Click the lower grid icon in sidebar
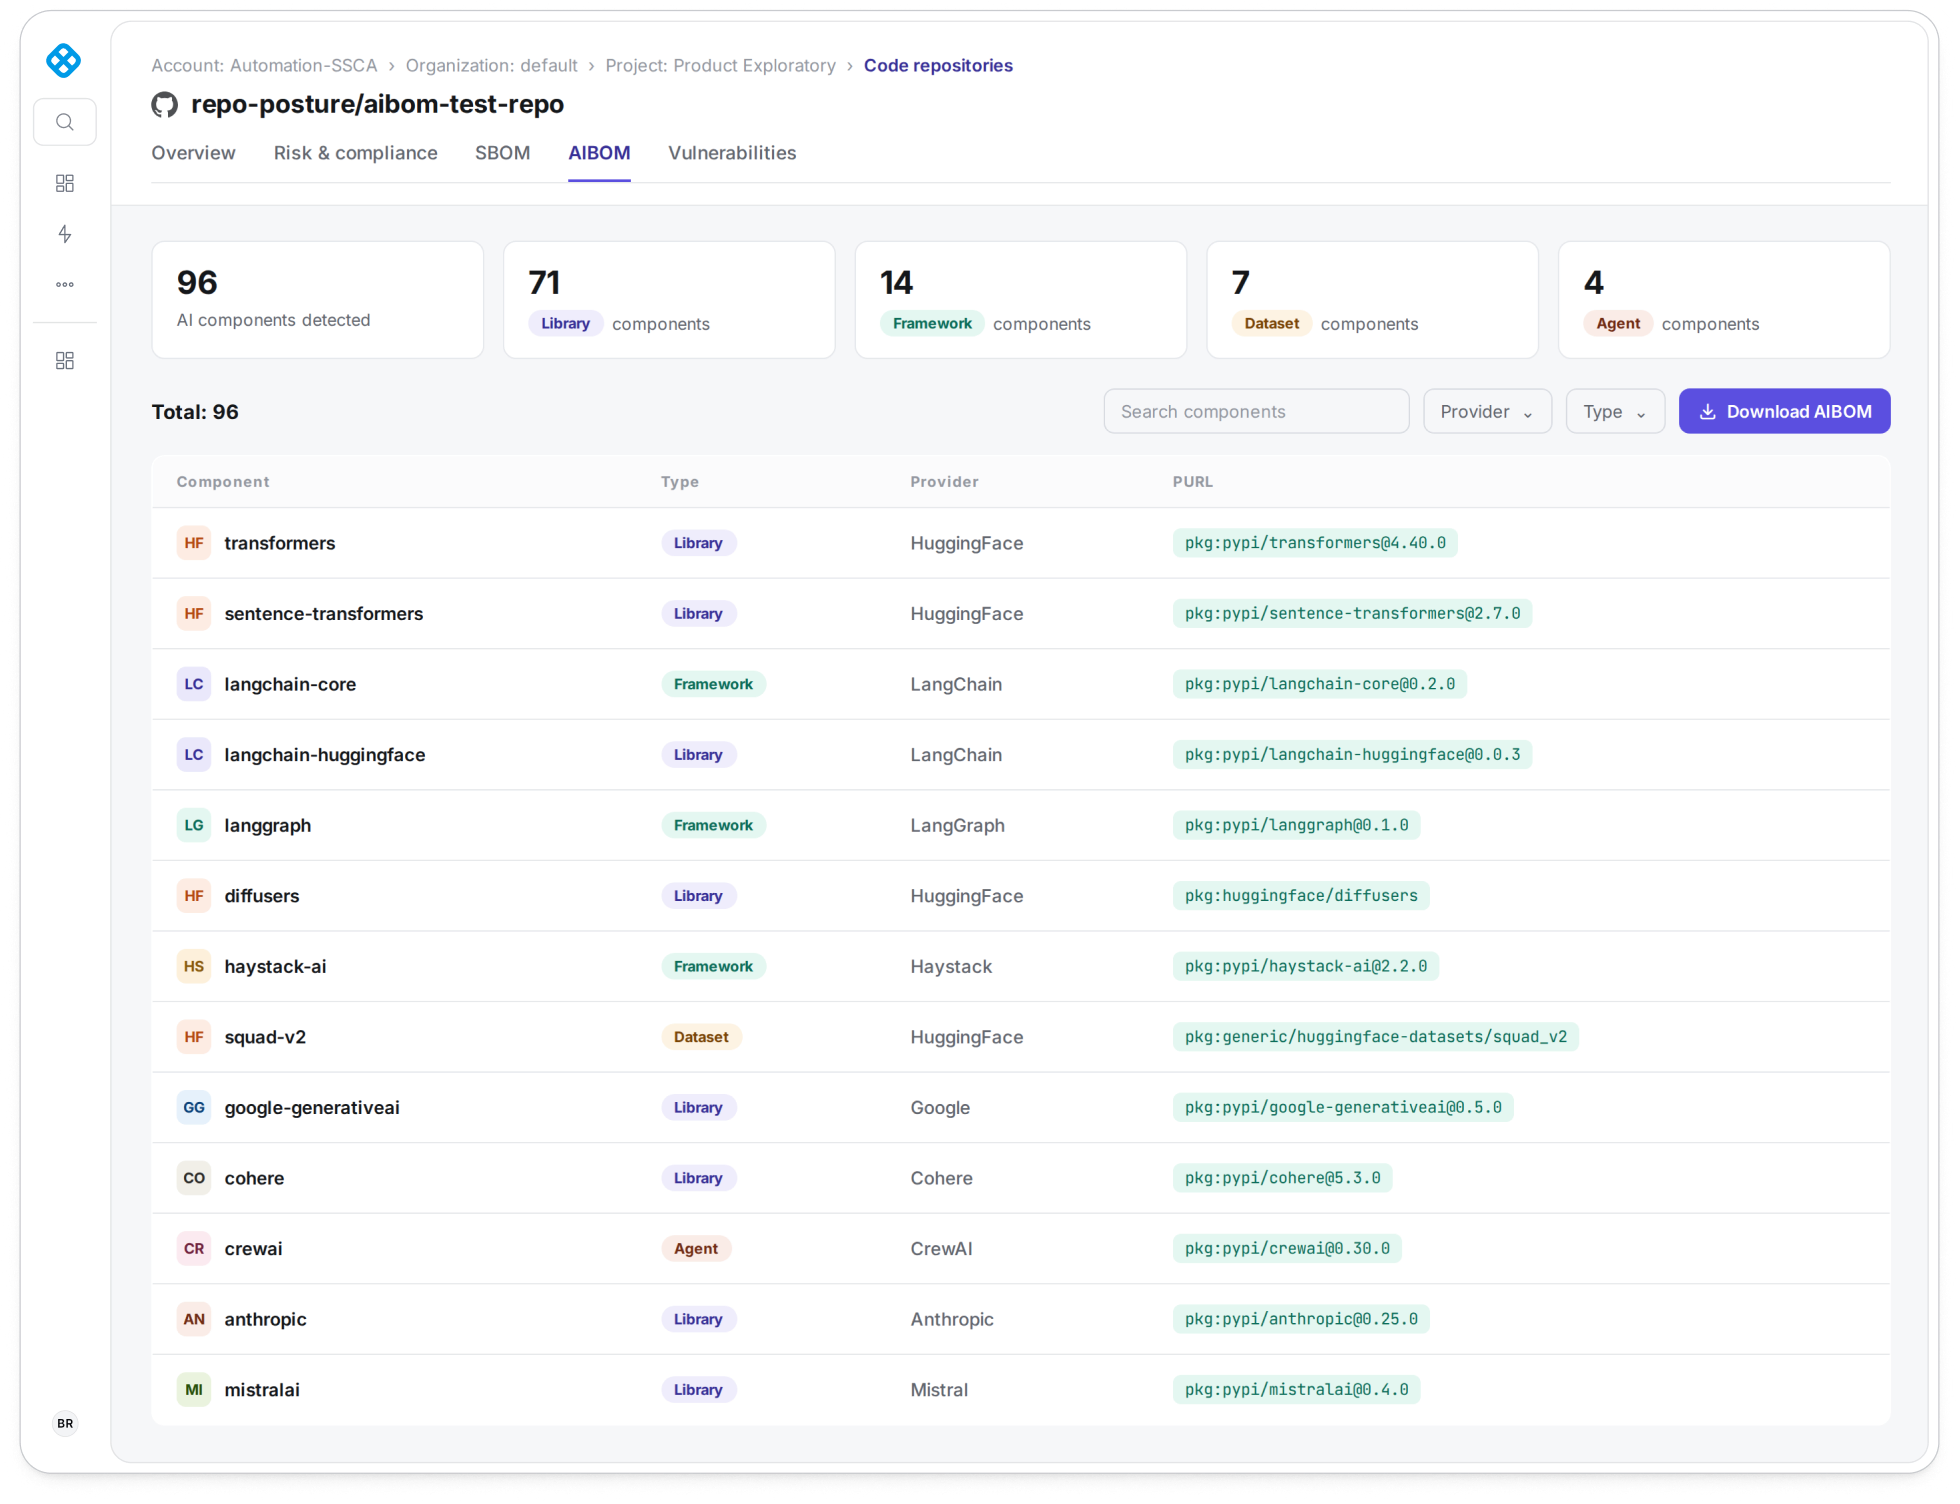 [x=65, y=360]
